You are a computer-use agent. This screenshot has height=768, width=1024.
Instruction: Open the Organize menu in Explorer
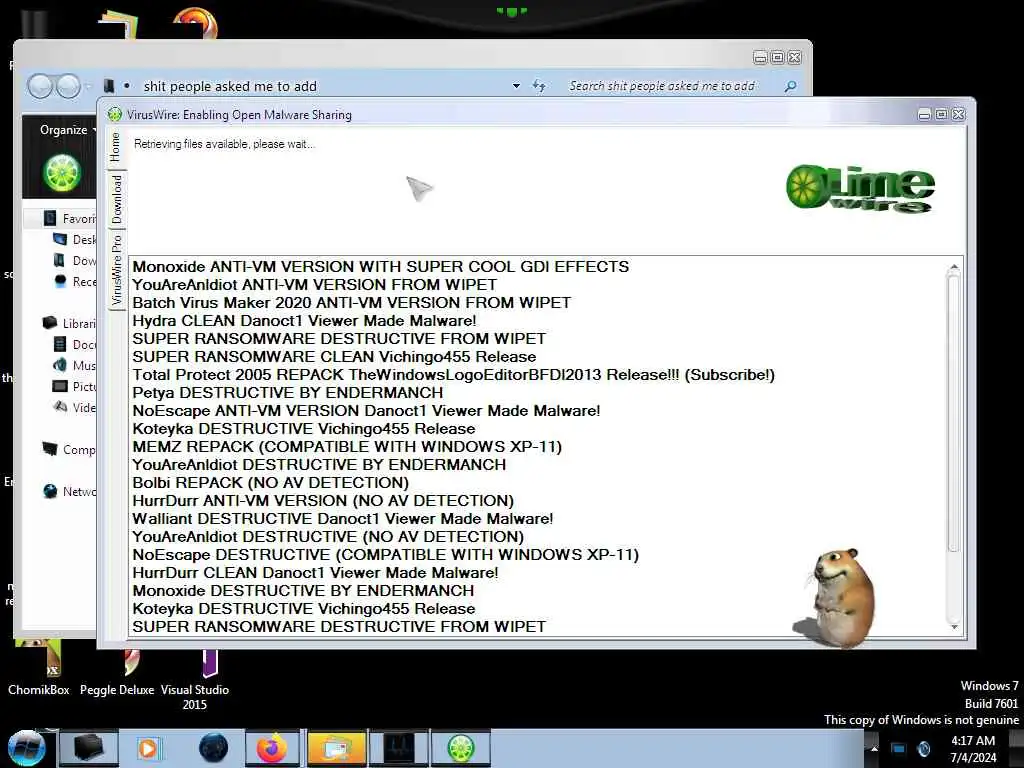click(x=68, y=130)
